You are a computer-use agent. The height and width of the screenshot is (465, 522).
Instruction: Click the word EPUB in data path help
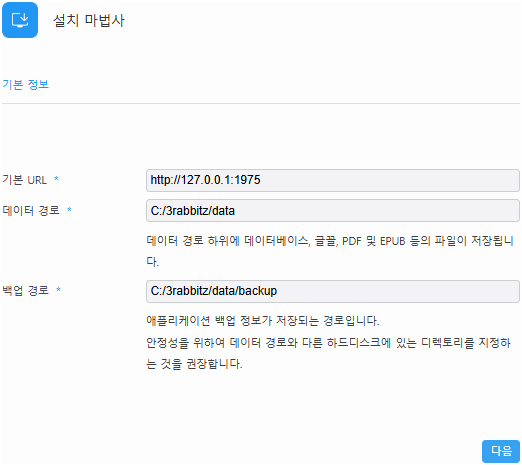point(393,241)
